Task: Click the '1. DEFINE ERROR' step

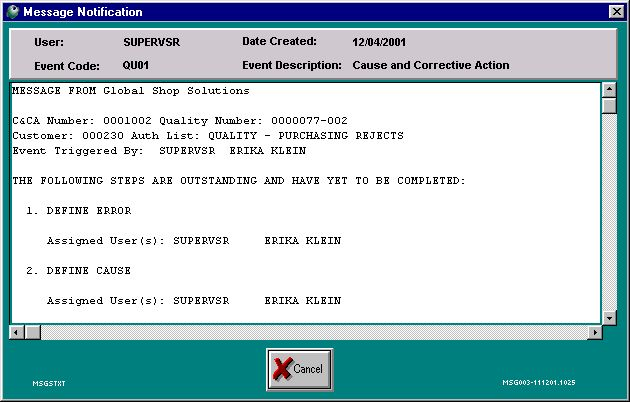Action: [79, 211]
